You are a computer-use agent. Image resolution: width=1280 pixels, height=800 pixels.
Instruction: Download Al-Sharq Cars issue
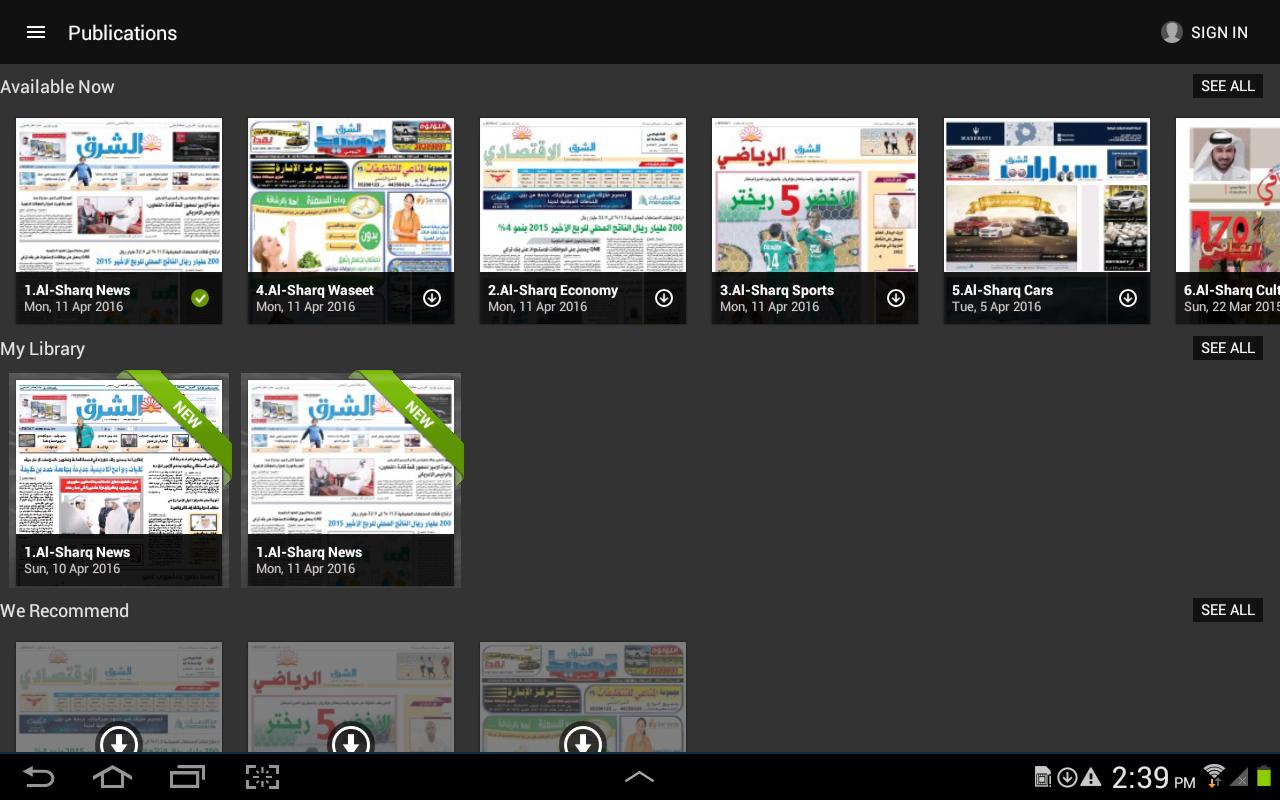(1128, 298)
